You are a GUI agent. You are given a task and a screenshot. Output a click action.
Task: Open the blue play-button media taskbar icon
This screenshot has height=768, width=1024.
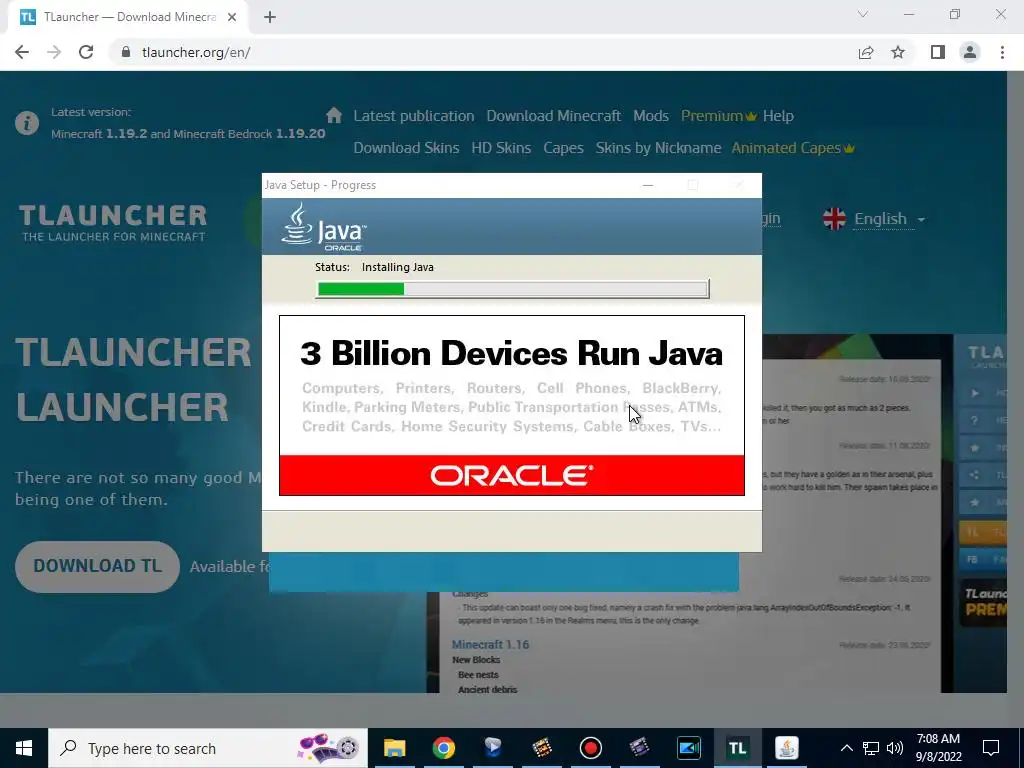(x=492, y=748)
